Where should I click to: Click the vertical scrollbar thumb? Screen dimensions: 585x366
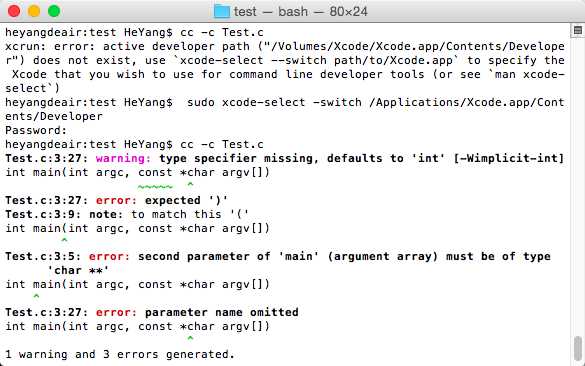point(578,348)
